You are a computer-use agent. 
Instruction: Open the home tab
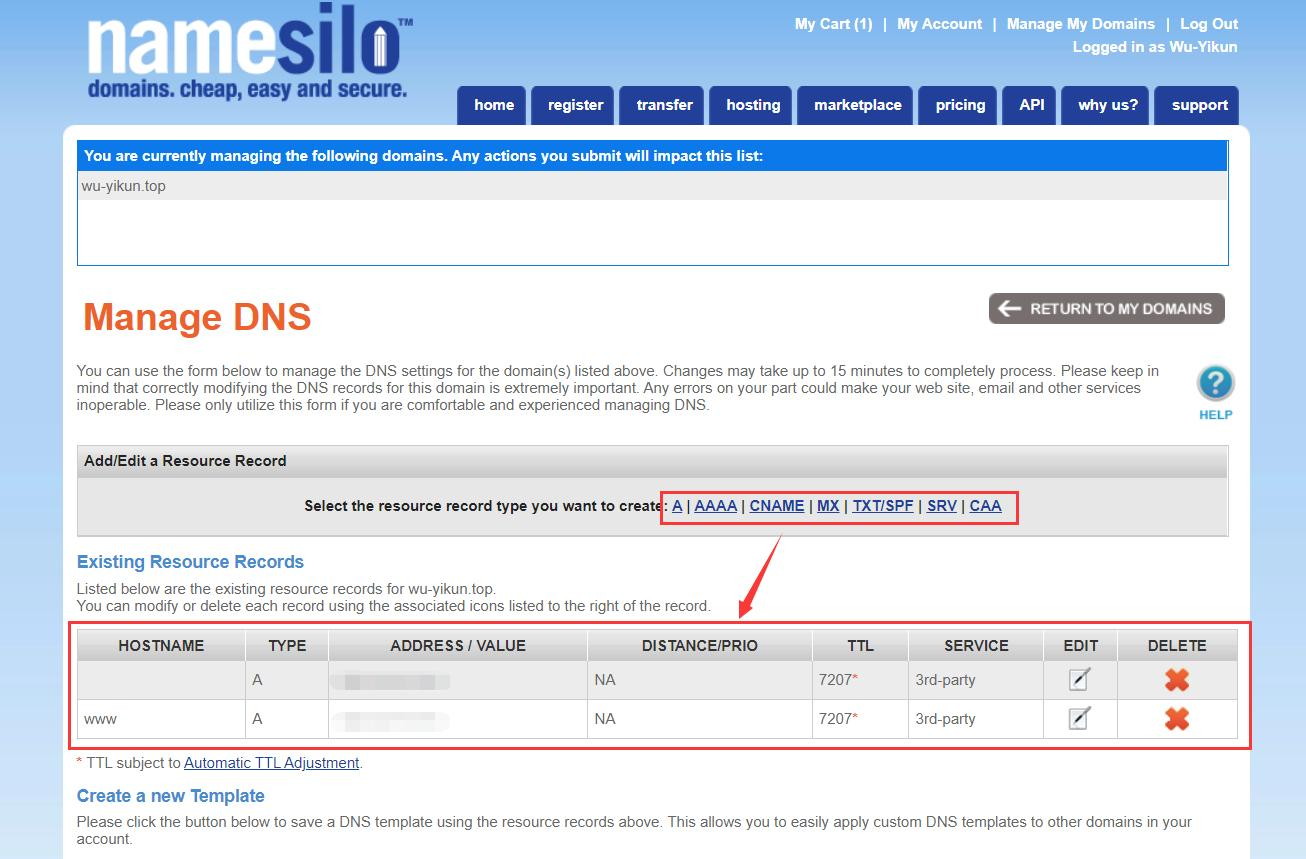tap(494, 105)
